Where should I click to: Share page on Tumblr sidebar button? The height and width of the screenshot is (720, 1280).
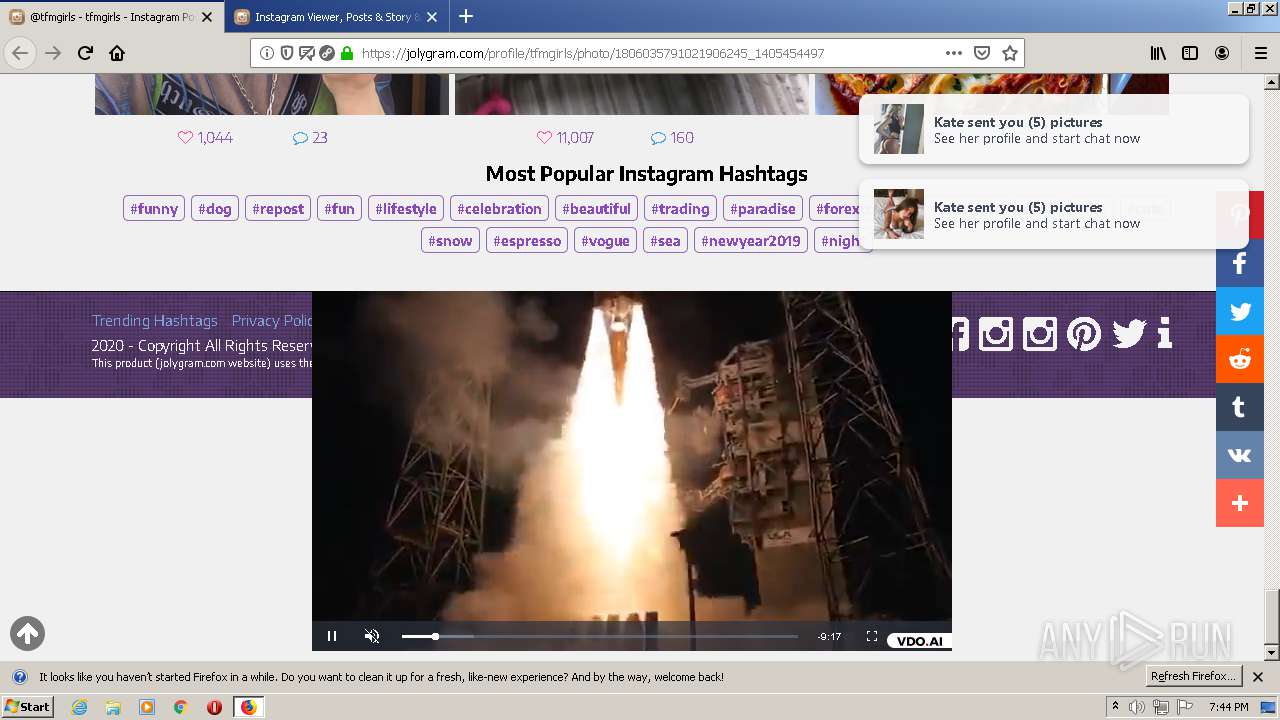pyautogui.click(x=1240, y=407)
